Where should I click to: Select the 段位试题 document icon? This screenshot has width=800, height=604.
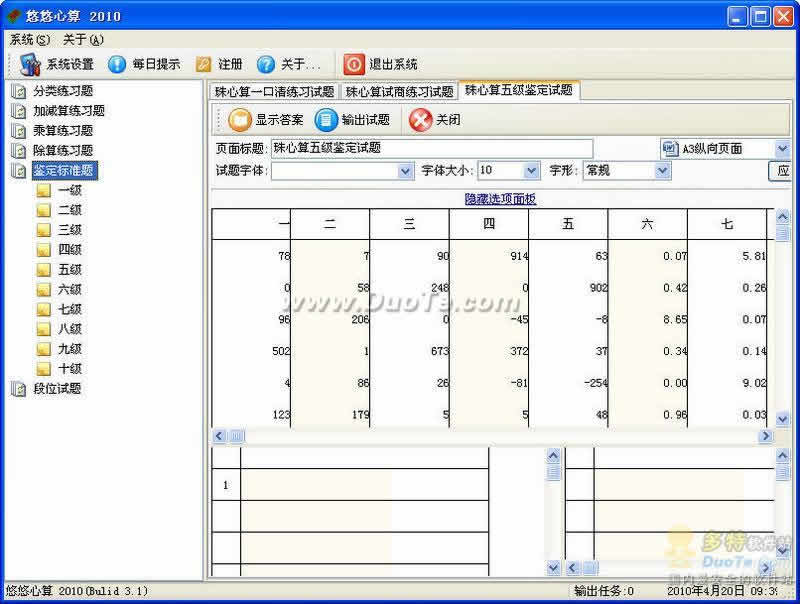[x=18, y=389]
